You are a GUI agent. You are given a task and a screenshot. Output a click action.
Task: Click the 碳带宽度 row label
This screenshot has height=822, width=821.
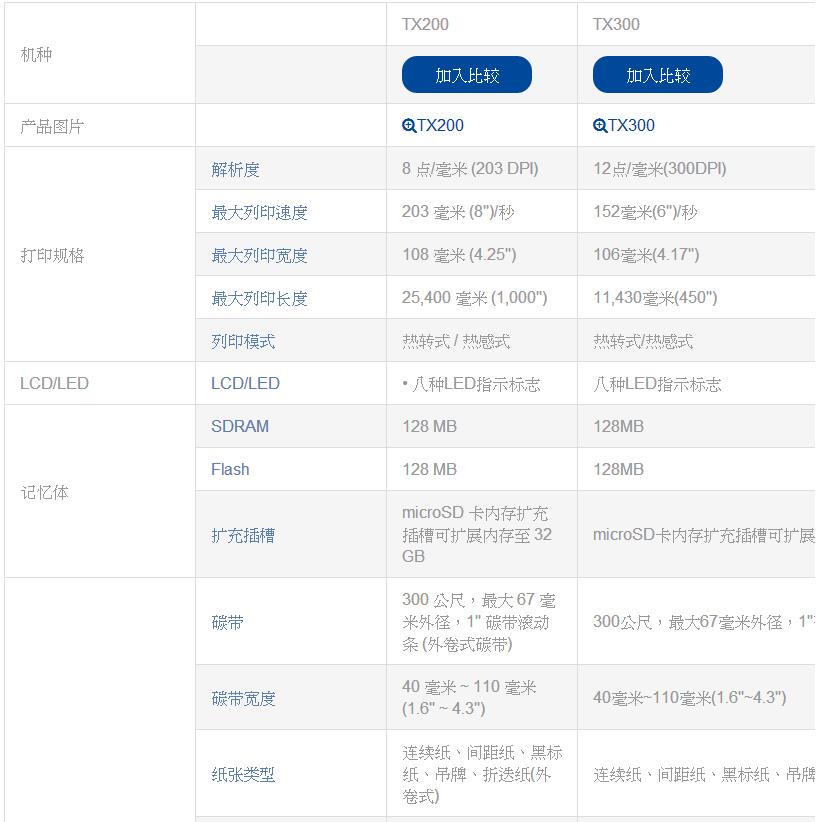(x=243, y=698)
